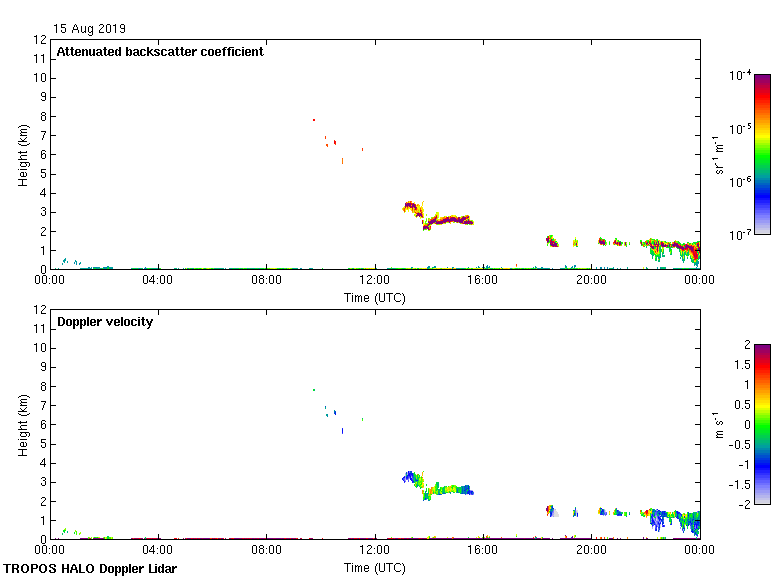Select the 15 Aug 2019 date label
This screenshot has width=780, height=580.
[90, 29]
